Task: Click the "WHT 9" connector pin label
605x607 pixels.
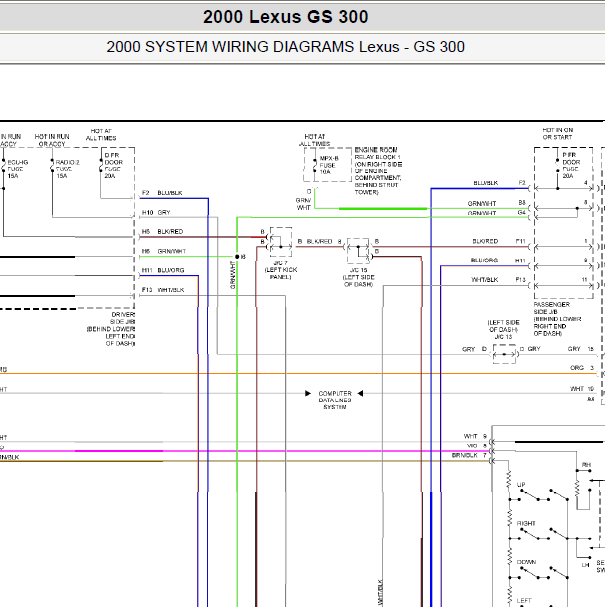Action: click(475, 436)
